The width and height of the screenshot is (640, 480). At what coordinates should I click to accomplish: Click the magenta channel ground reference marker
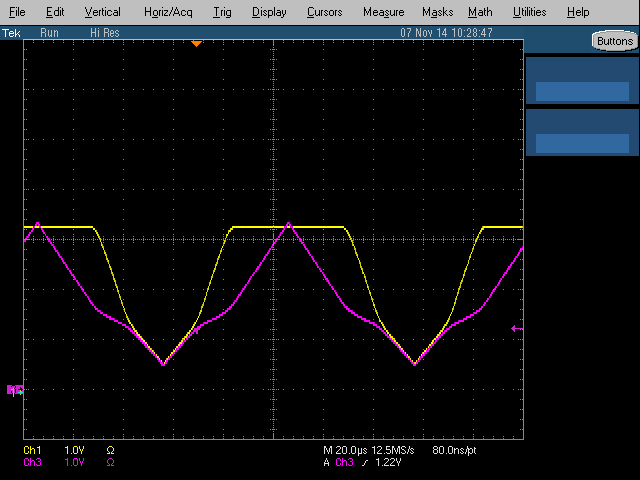[x=15, y=390]
